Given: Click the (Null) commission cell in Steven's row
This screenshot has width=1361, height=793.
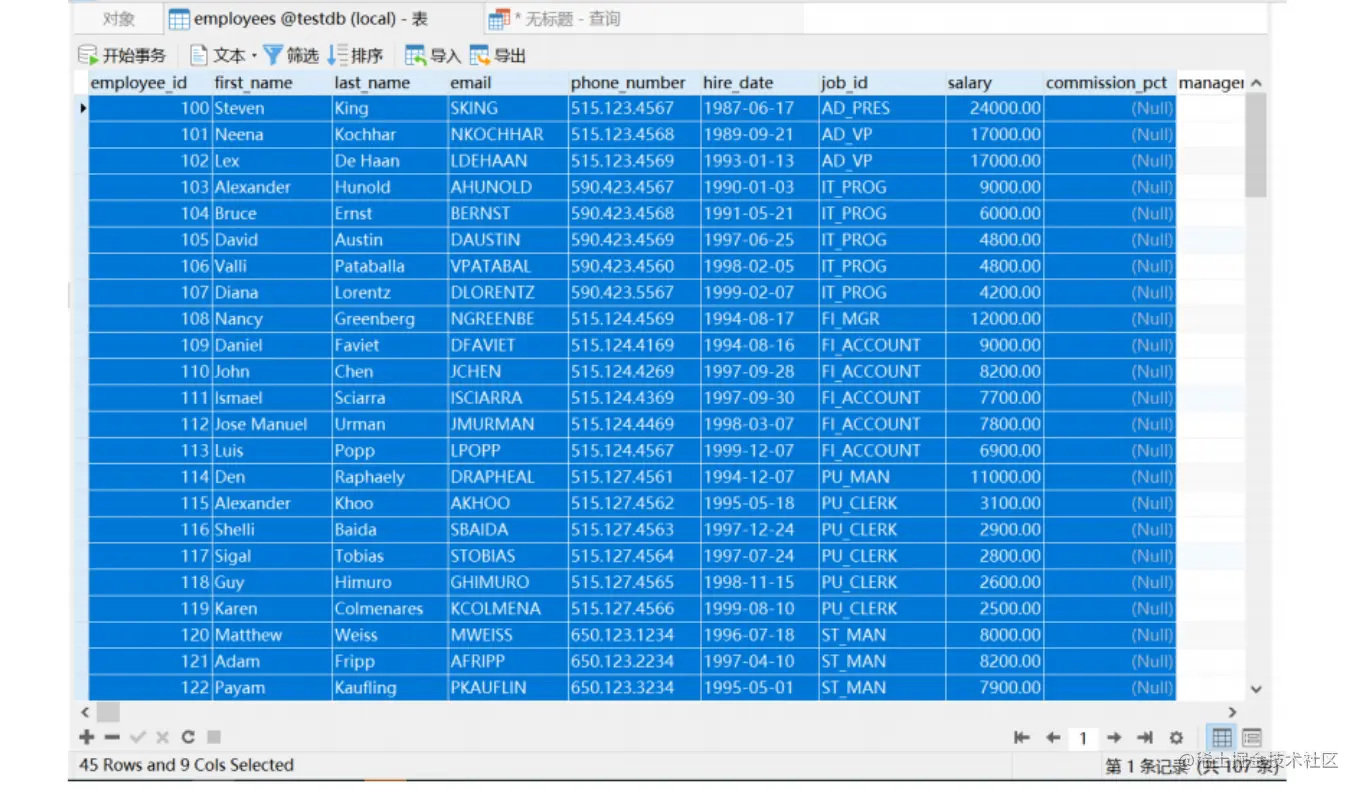Looking at the screenshot, I should coord(1109,108).
